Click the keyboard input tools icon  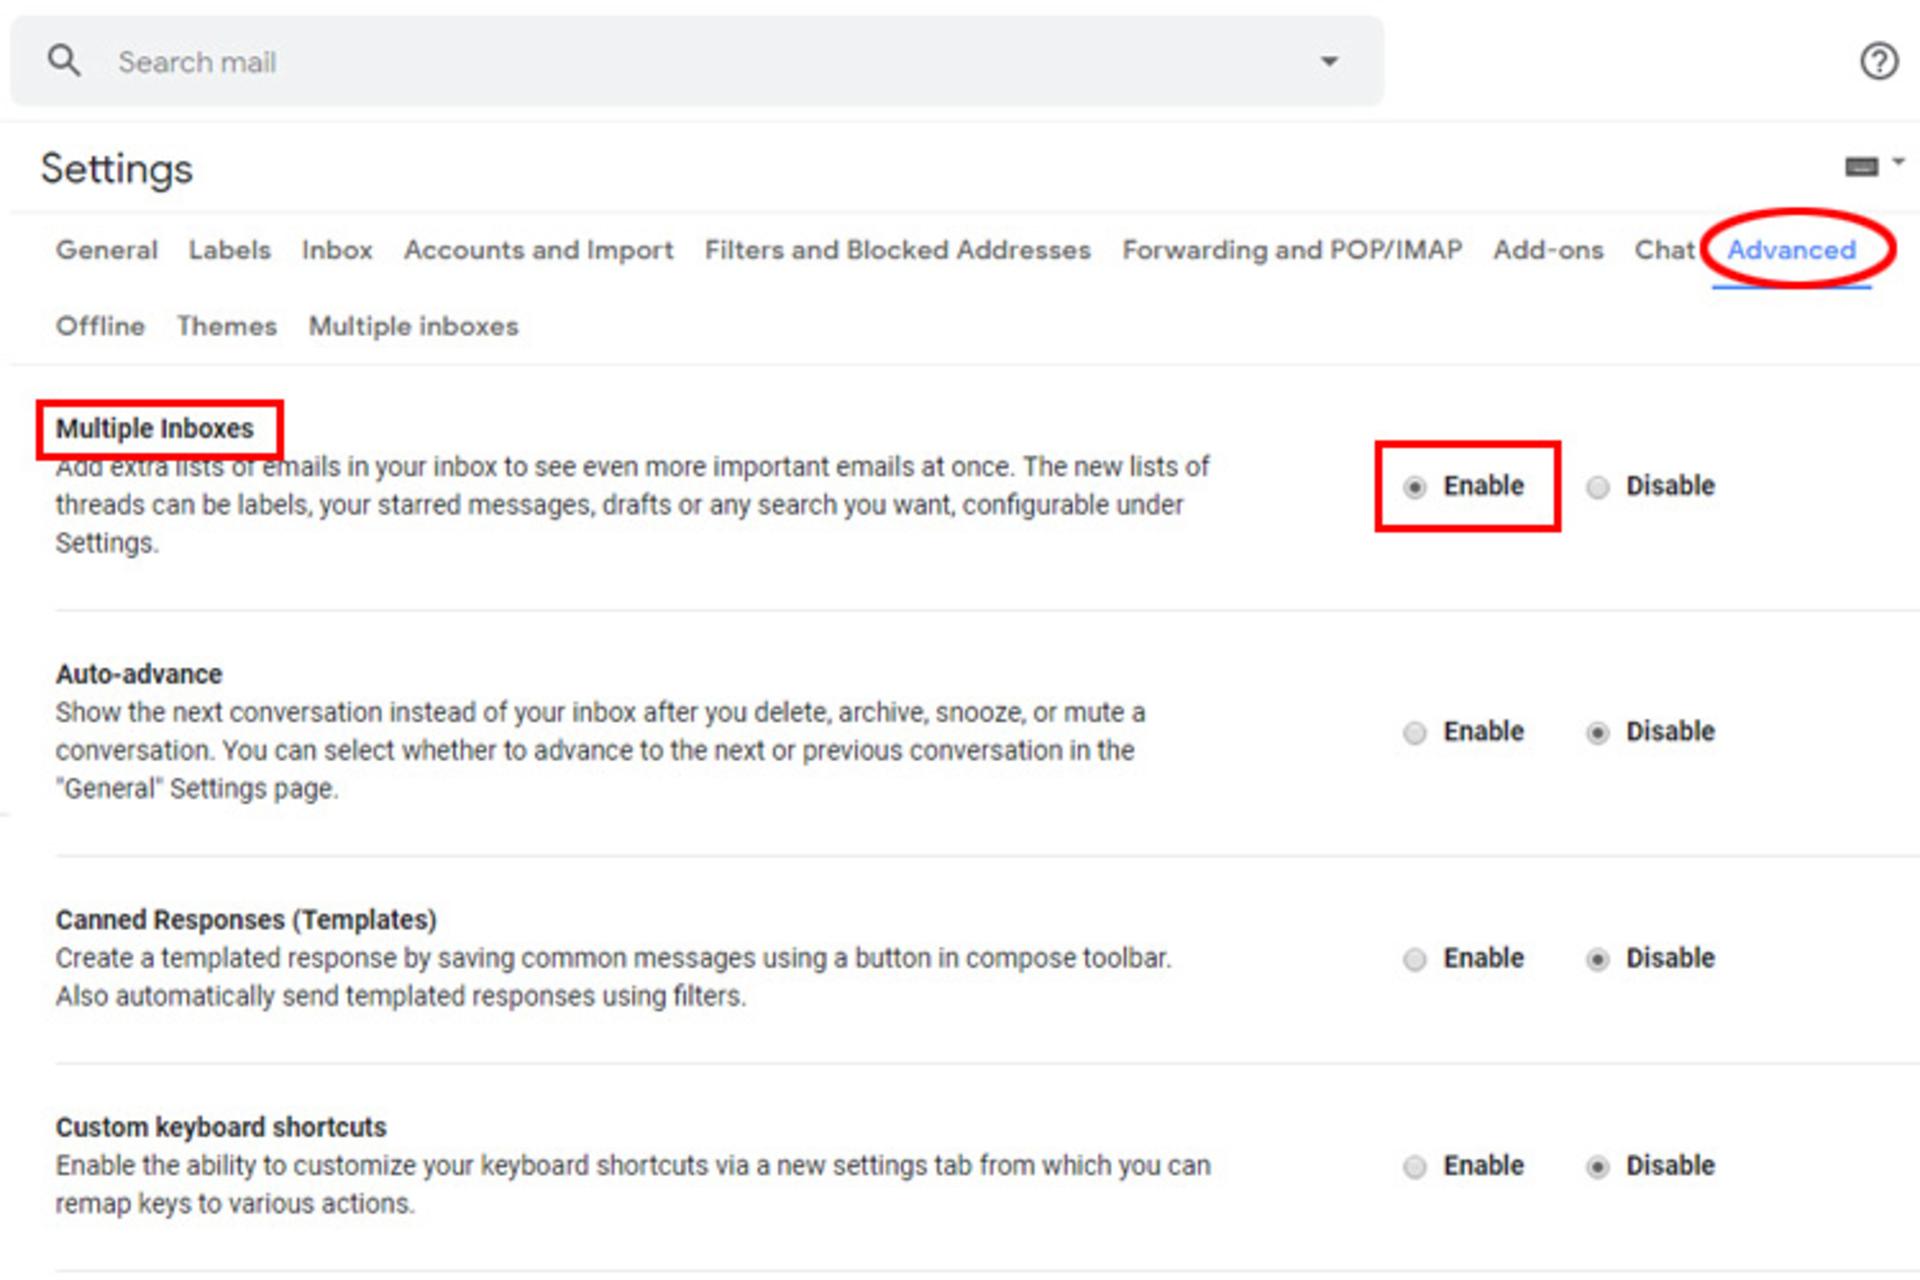tap(1861, 166)
